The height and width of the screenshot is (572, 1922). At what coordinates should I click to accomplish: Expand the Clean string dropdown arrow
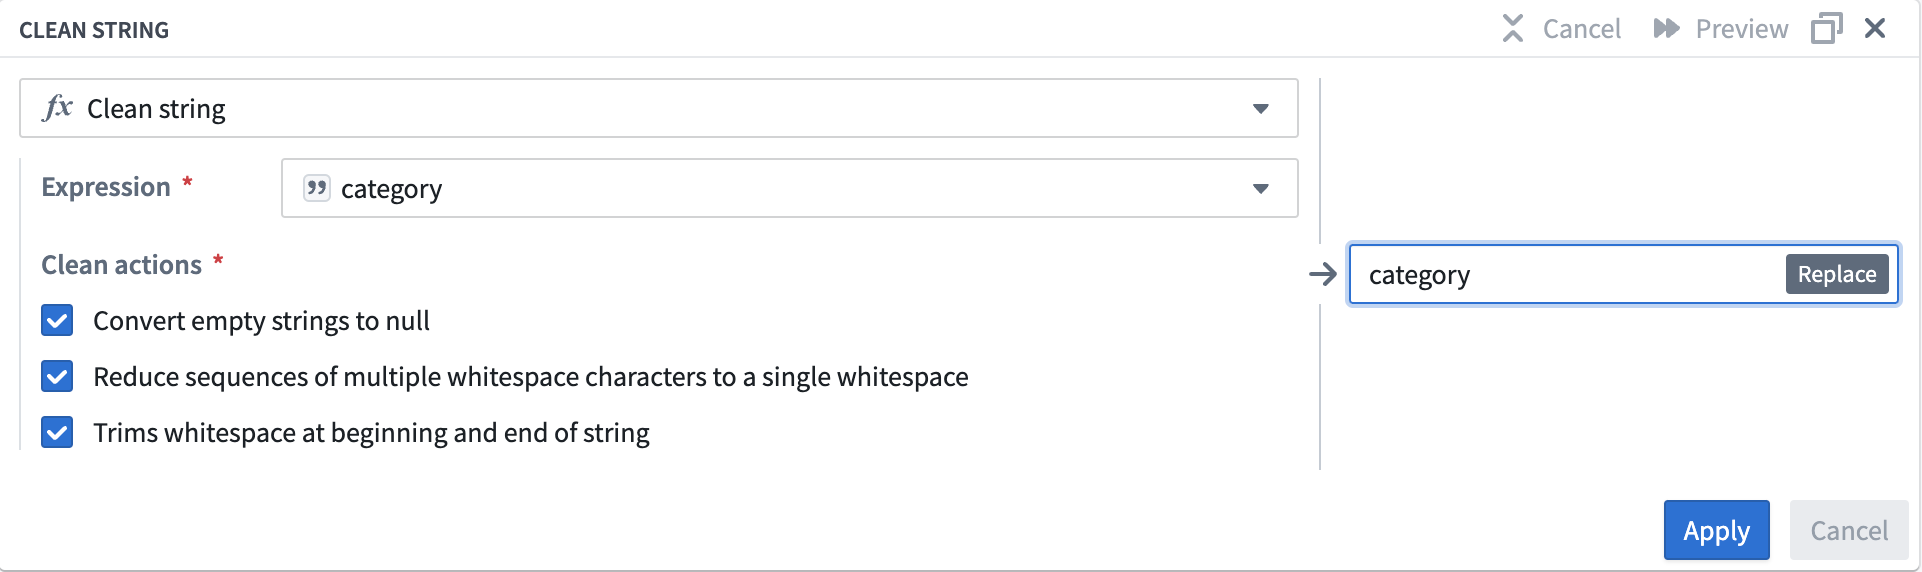(1260, 108)
